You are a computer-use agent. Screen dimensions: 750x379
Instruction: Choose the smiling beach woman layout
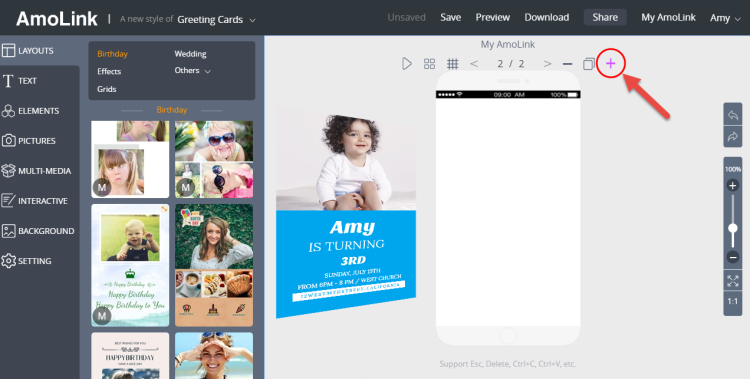(x=214, y=356)
